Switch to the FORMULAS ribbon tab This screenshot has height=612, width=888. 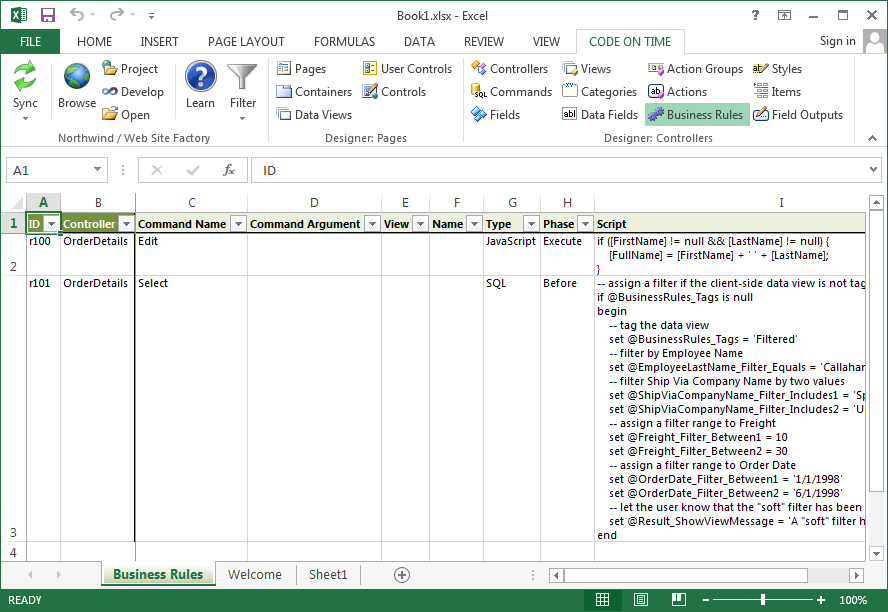pyautogui.click(x=344, y=42)
